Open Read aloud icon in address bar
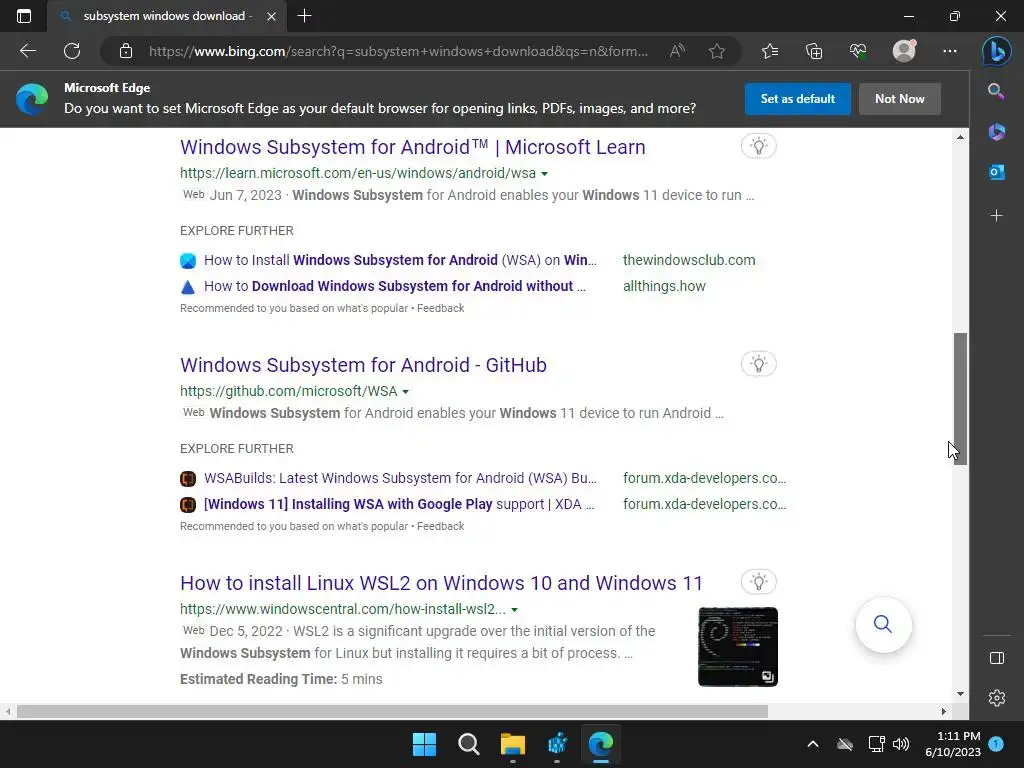 [x=677, y=51]
